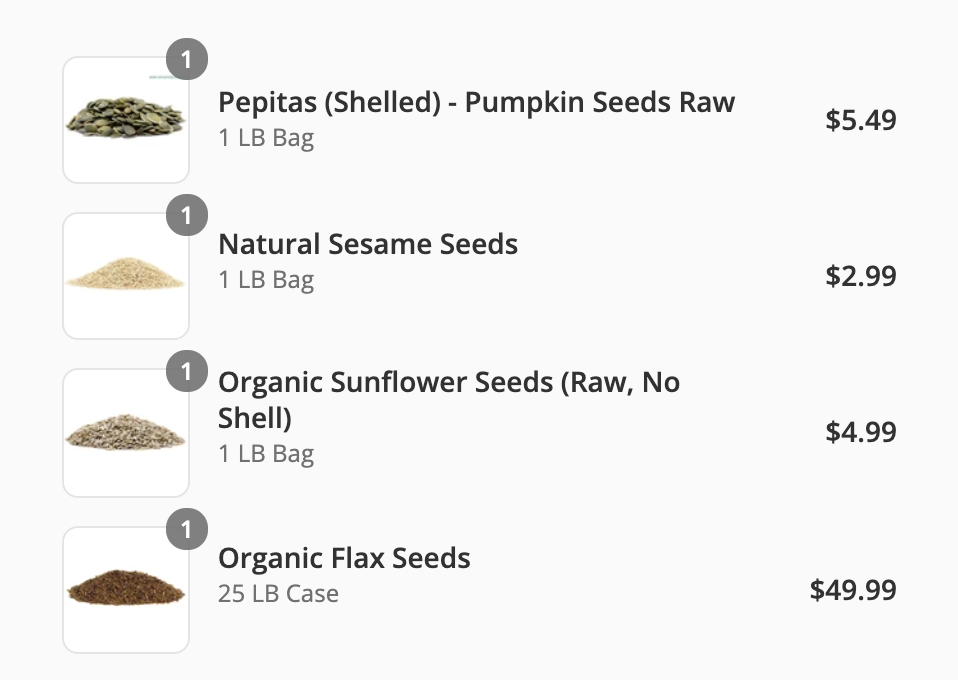958x680 pixels.
Task: Click the $2.99 price of Sesame Seeds
Action: point(860,276)
